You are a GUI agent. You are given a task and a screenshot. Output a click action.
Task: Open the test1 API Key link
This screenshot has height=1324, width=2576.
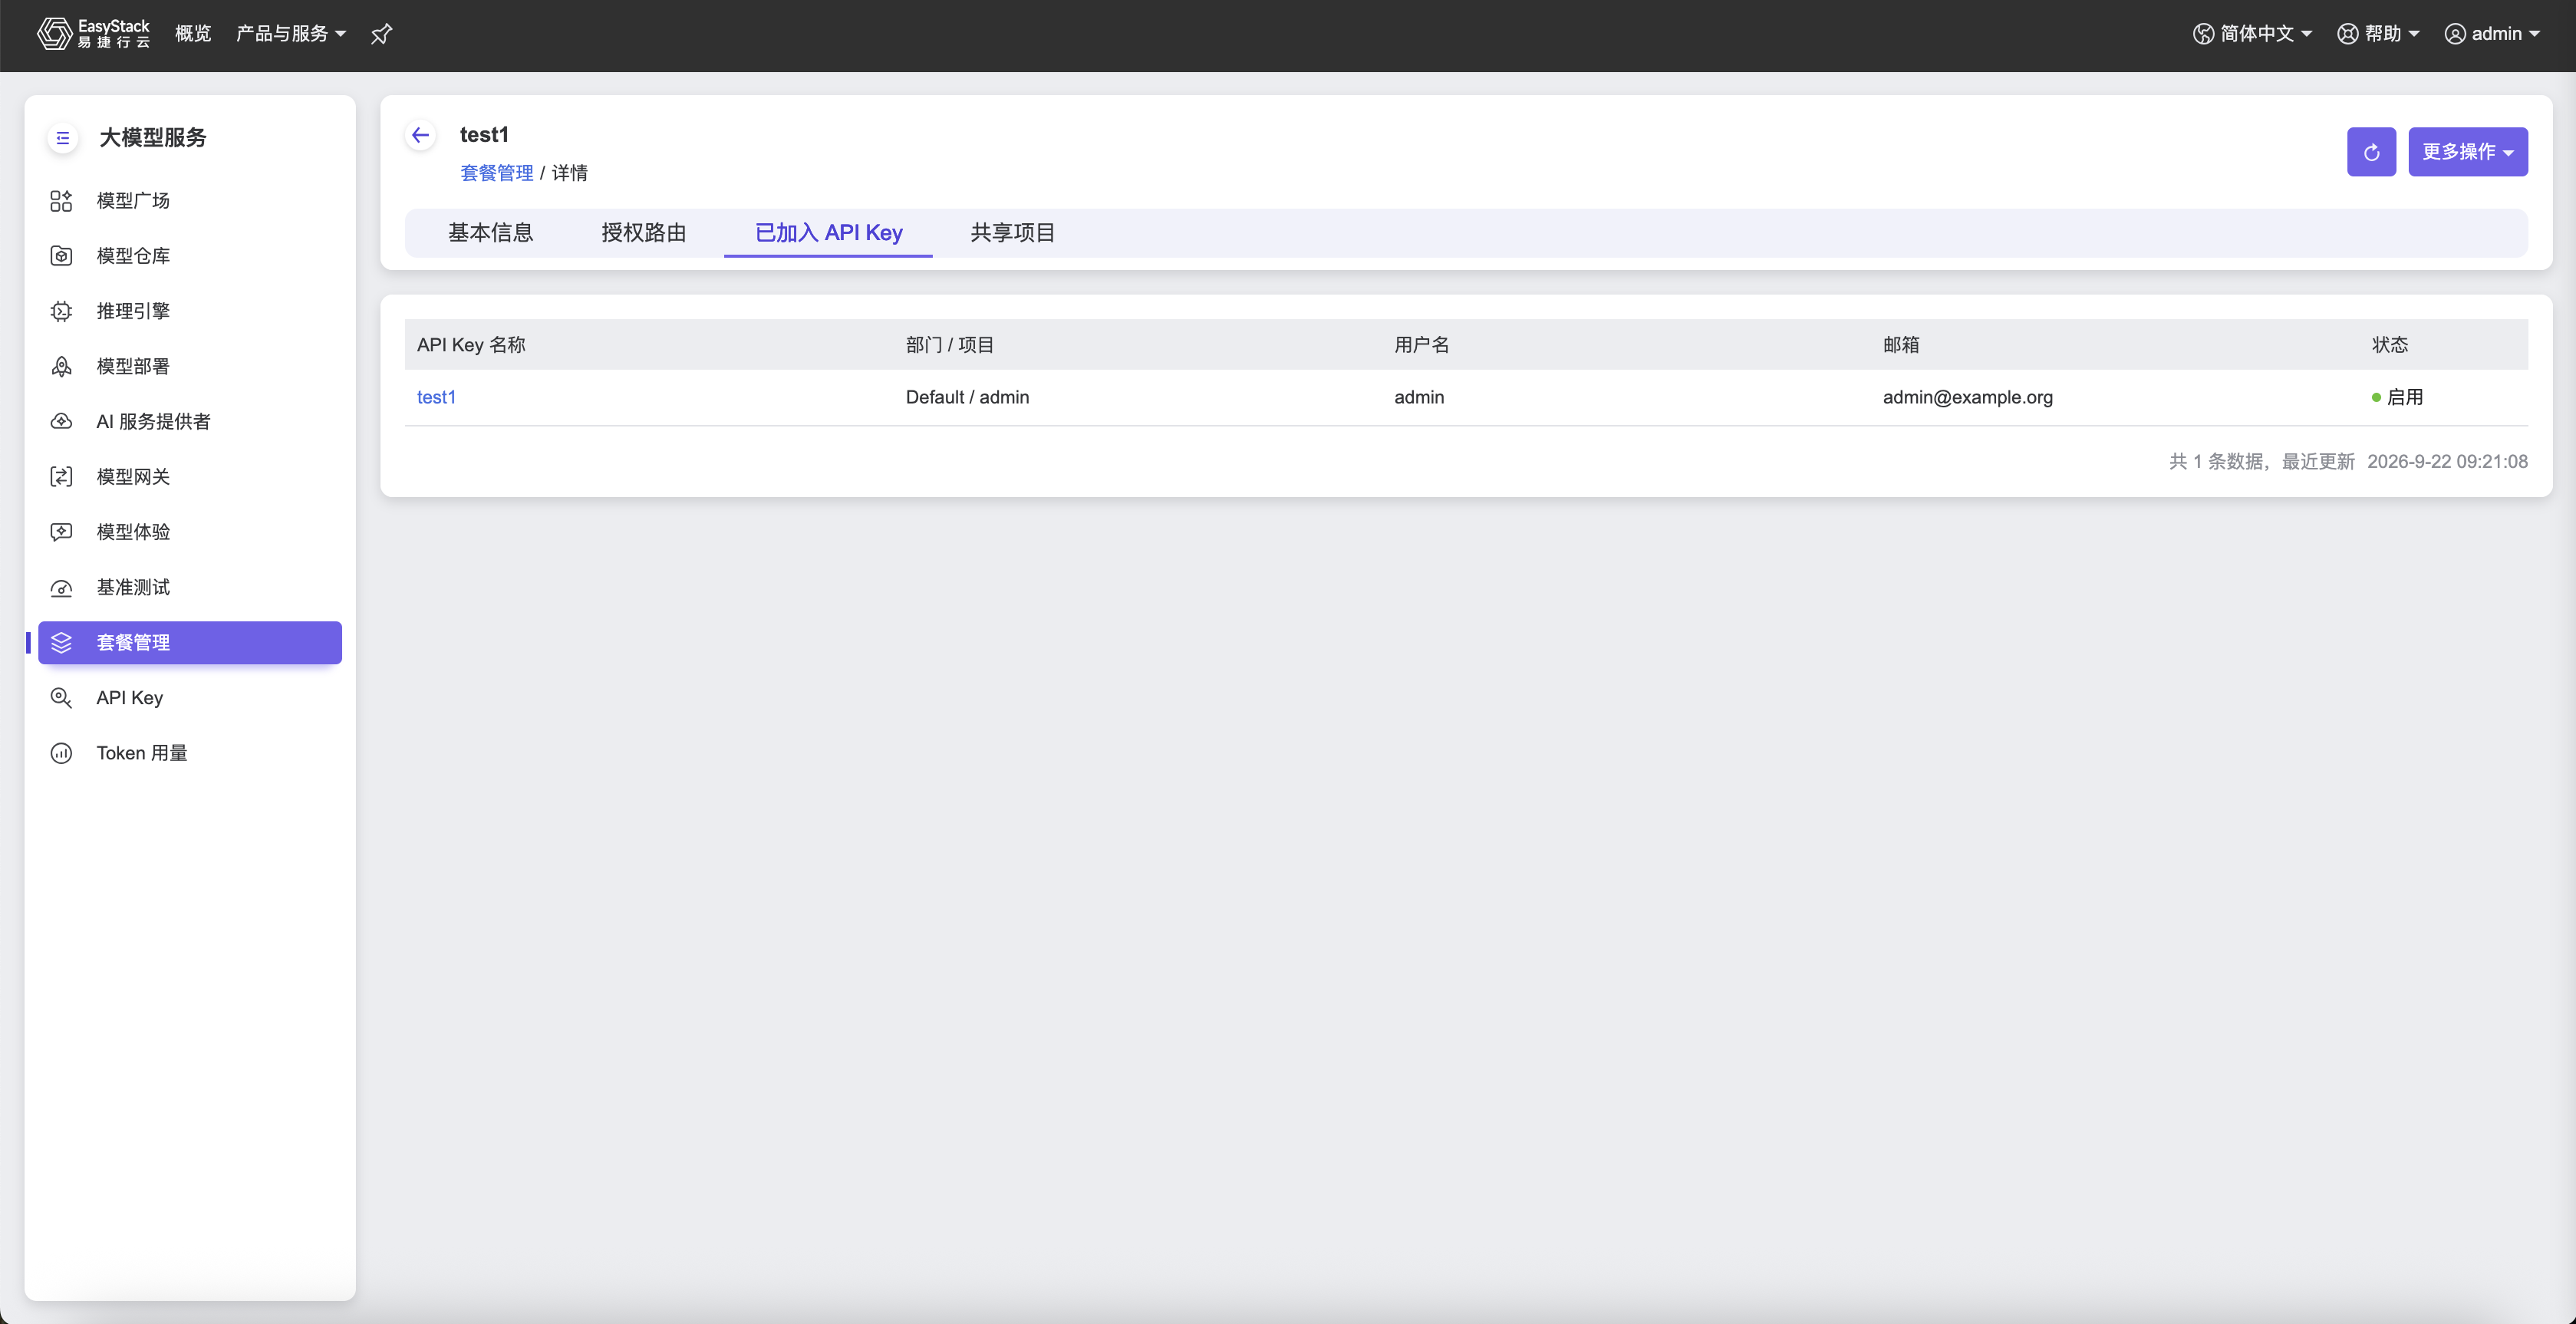coord(436,397)
